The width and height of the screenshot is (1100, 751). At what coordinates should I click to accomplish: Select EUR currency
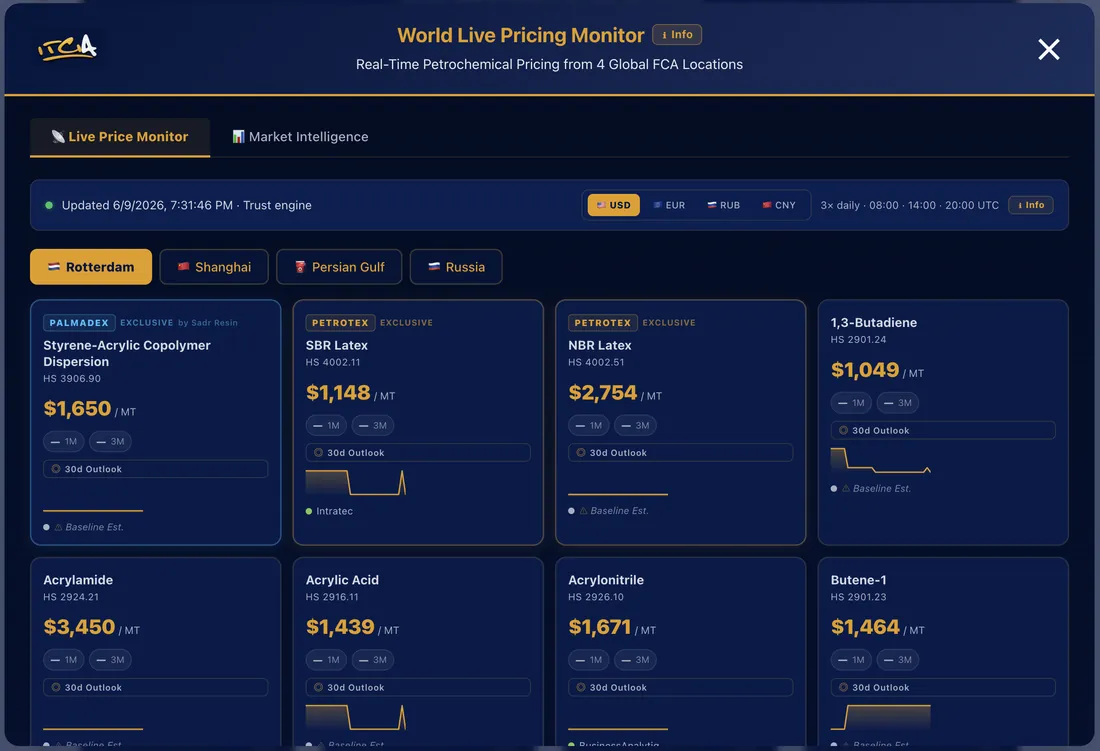[669, 205]
